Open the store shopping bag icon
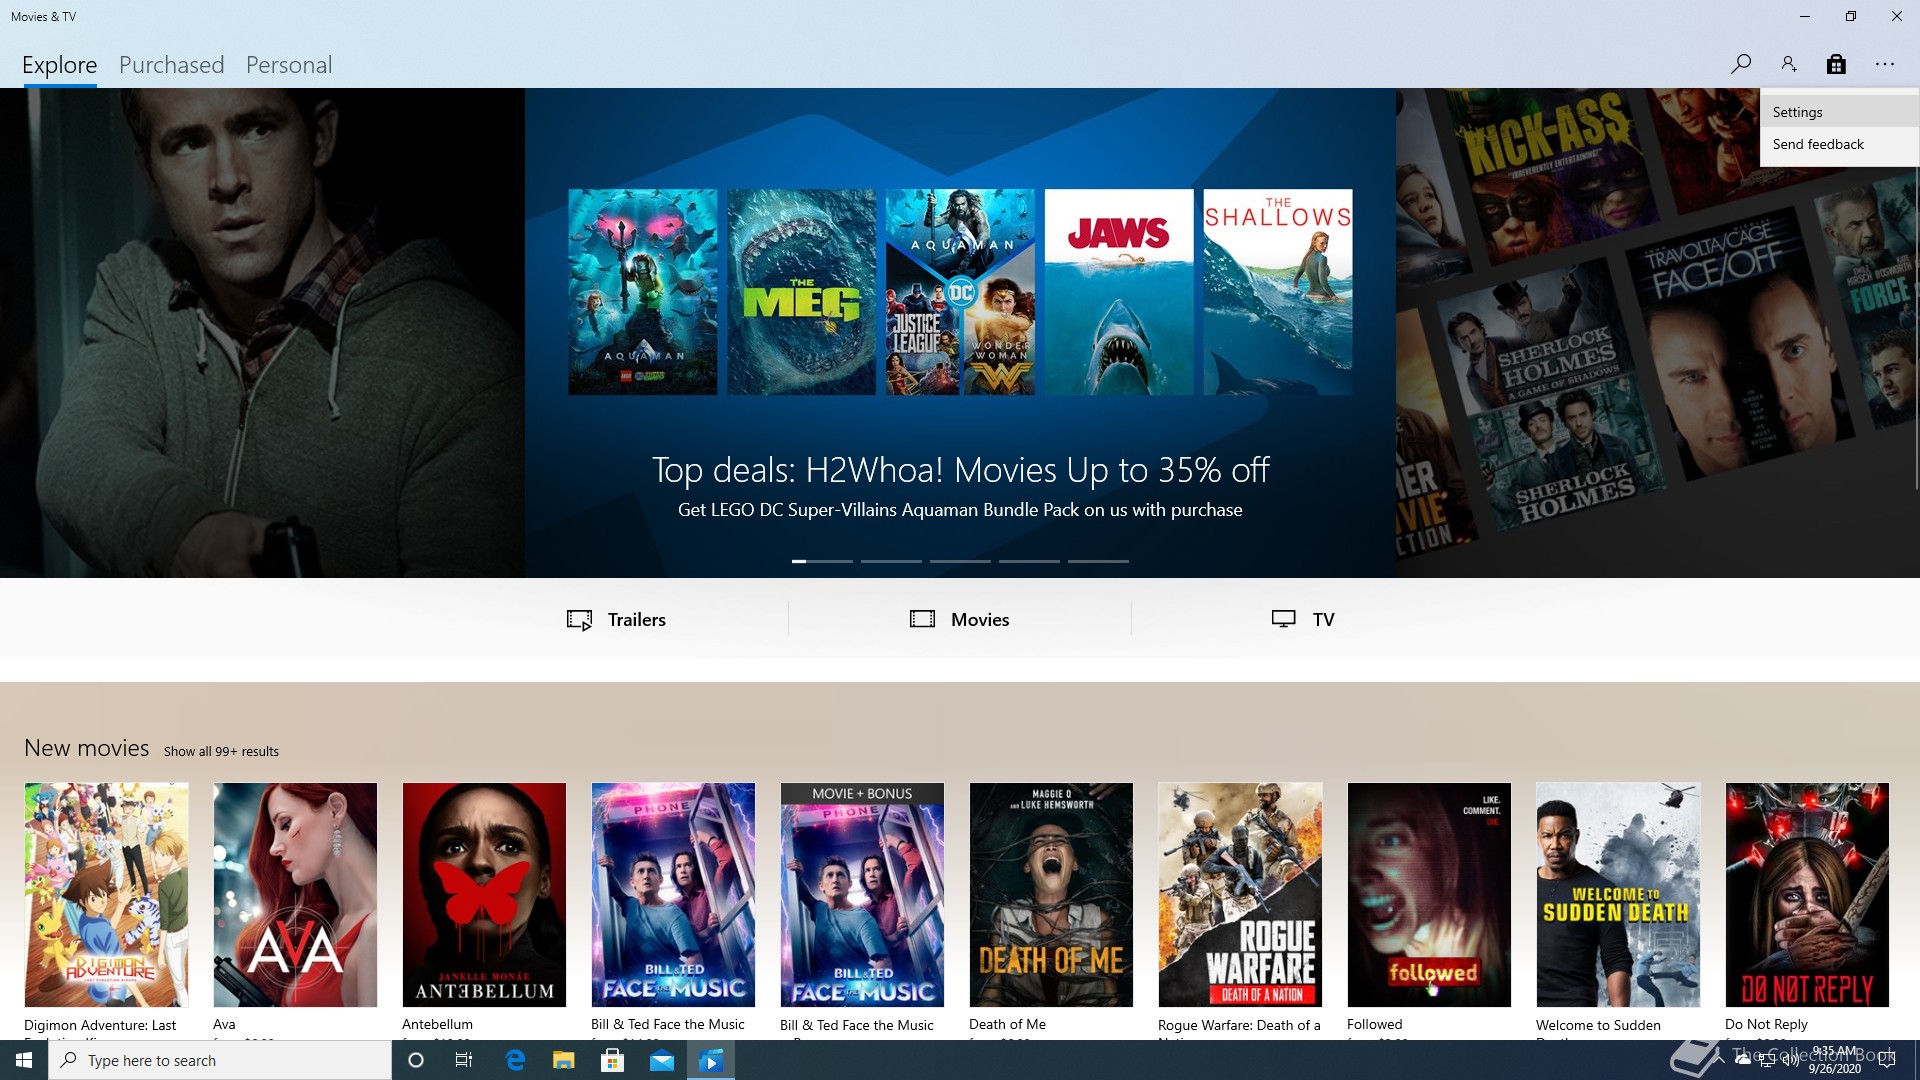 [1836, 64]
